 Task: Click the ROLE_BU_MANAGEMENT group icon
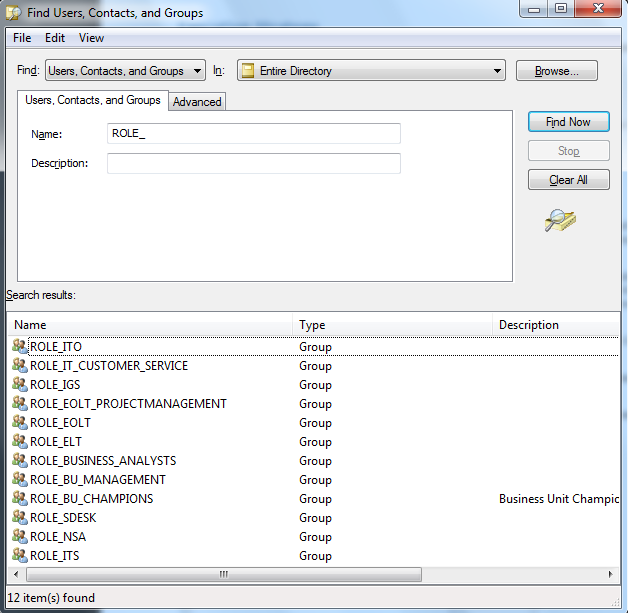coord(19,479)
